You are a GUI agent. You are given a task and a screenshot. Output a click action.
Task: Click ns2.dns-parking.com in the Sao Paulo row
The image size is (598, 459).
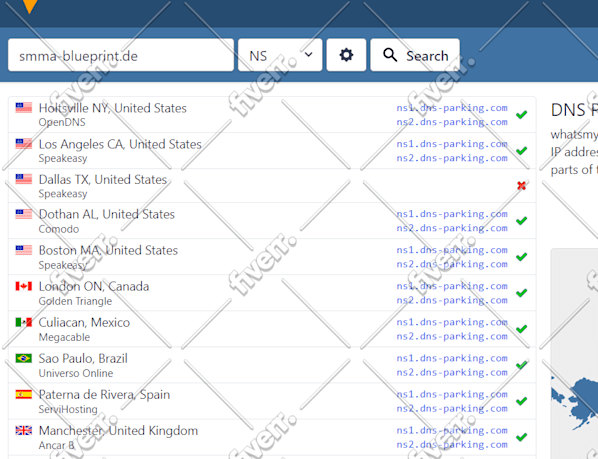coord(452,372)
